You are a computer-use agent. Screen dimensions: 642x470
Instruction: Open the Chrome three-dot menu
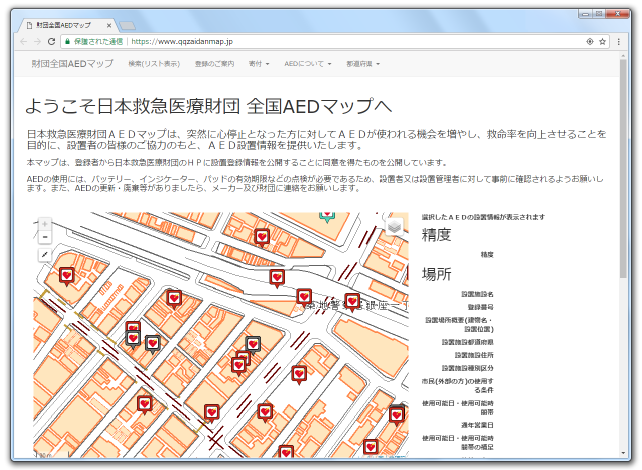(620, 42)
